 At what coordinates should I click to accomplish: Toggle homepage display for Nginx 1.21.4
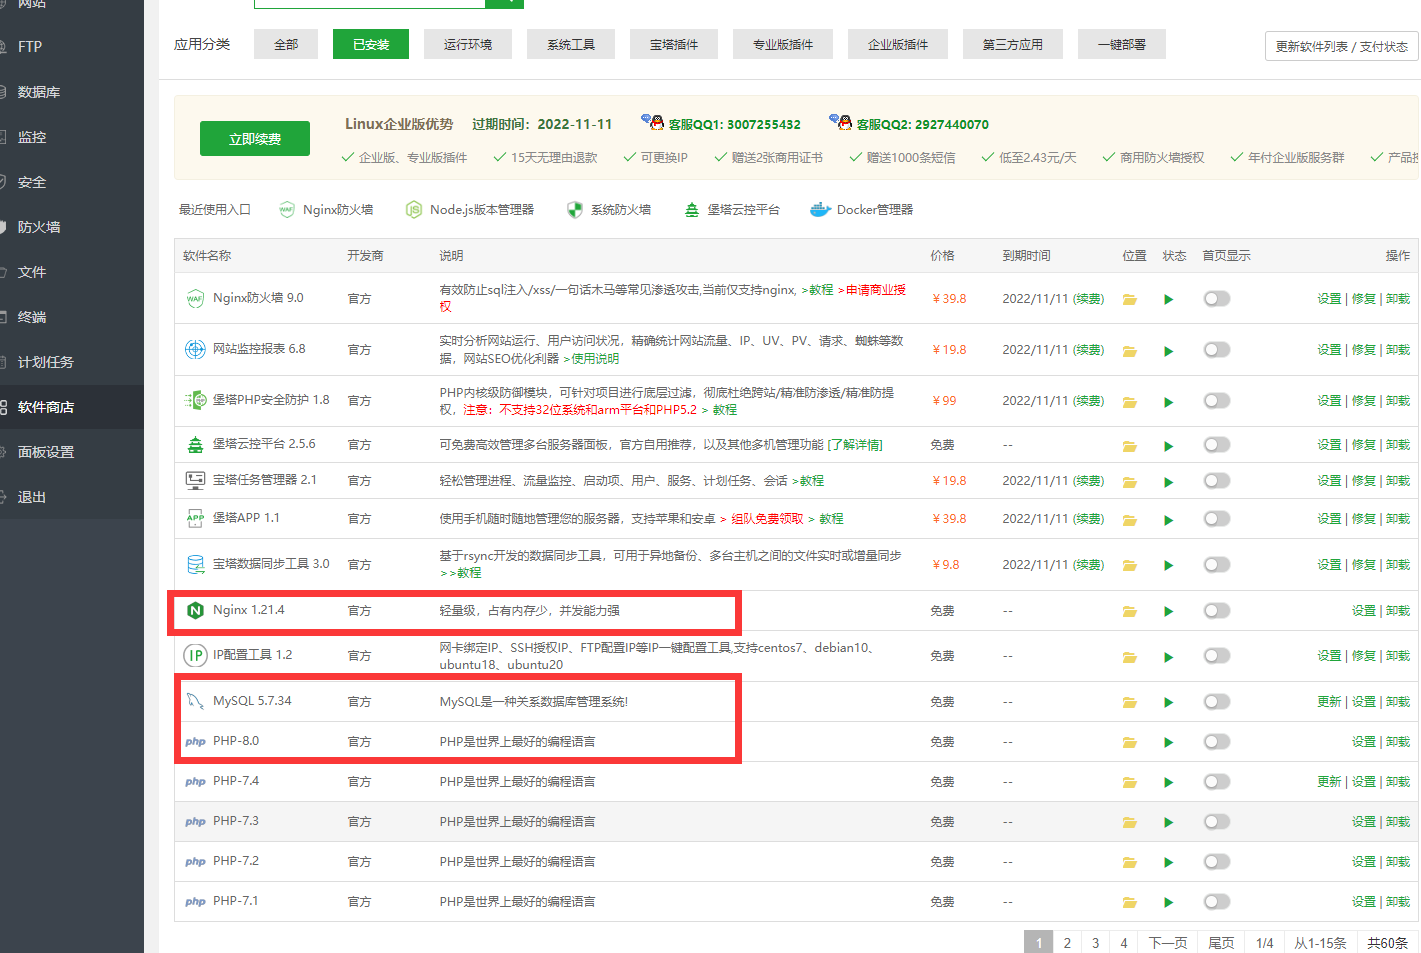click(x=1217, y=611)
